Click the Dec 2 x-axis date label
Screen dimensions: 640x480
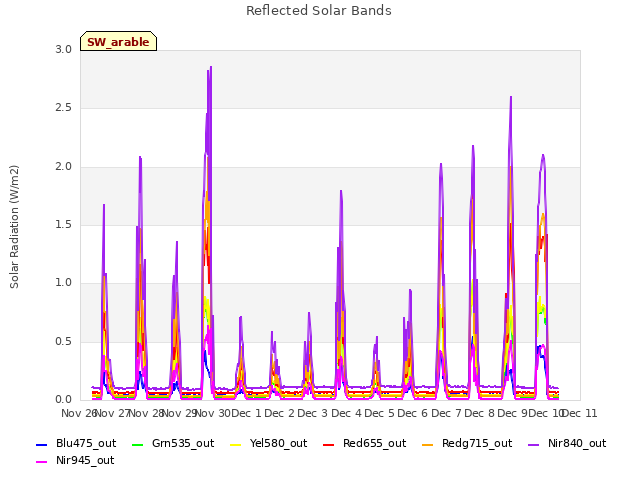pyautogui.click(x=280, y=413)
